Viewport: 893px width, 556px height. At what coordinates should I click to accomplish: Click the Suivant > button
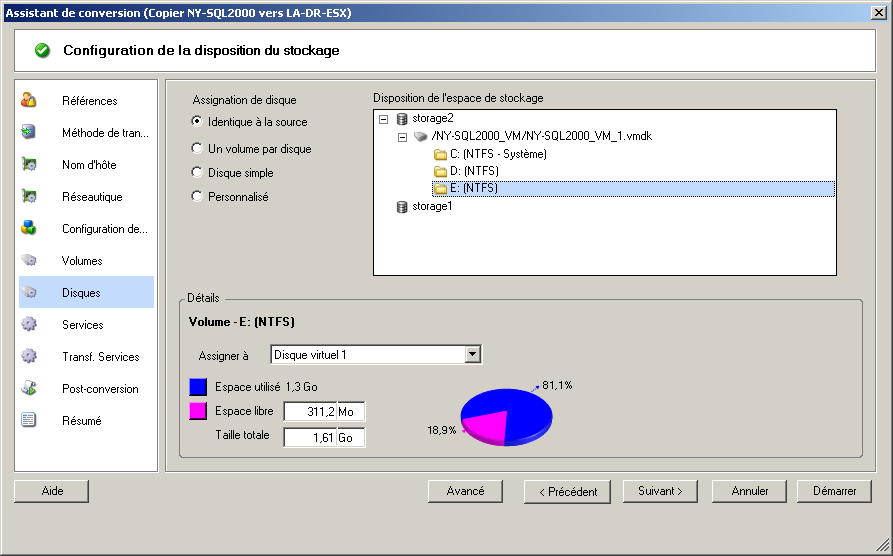660,491
